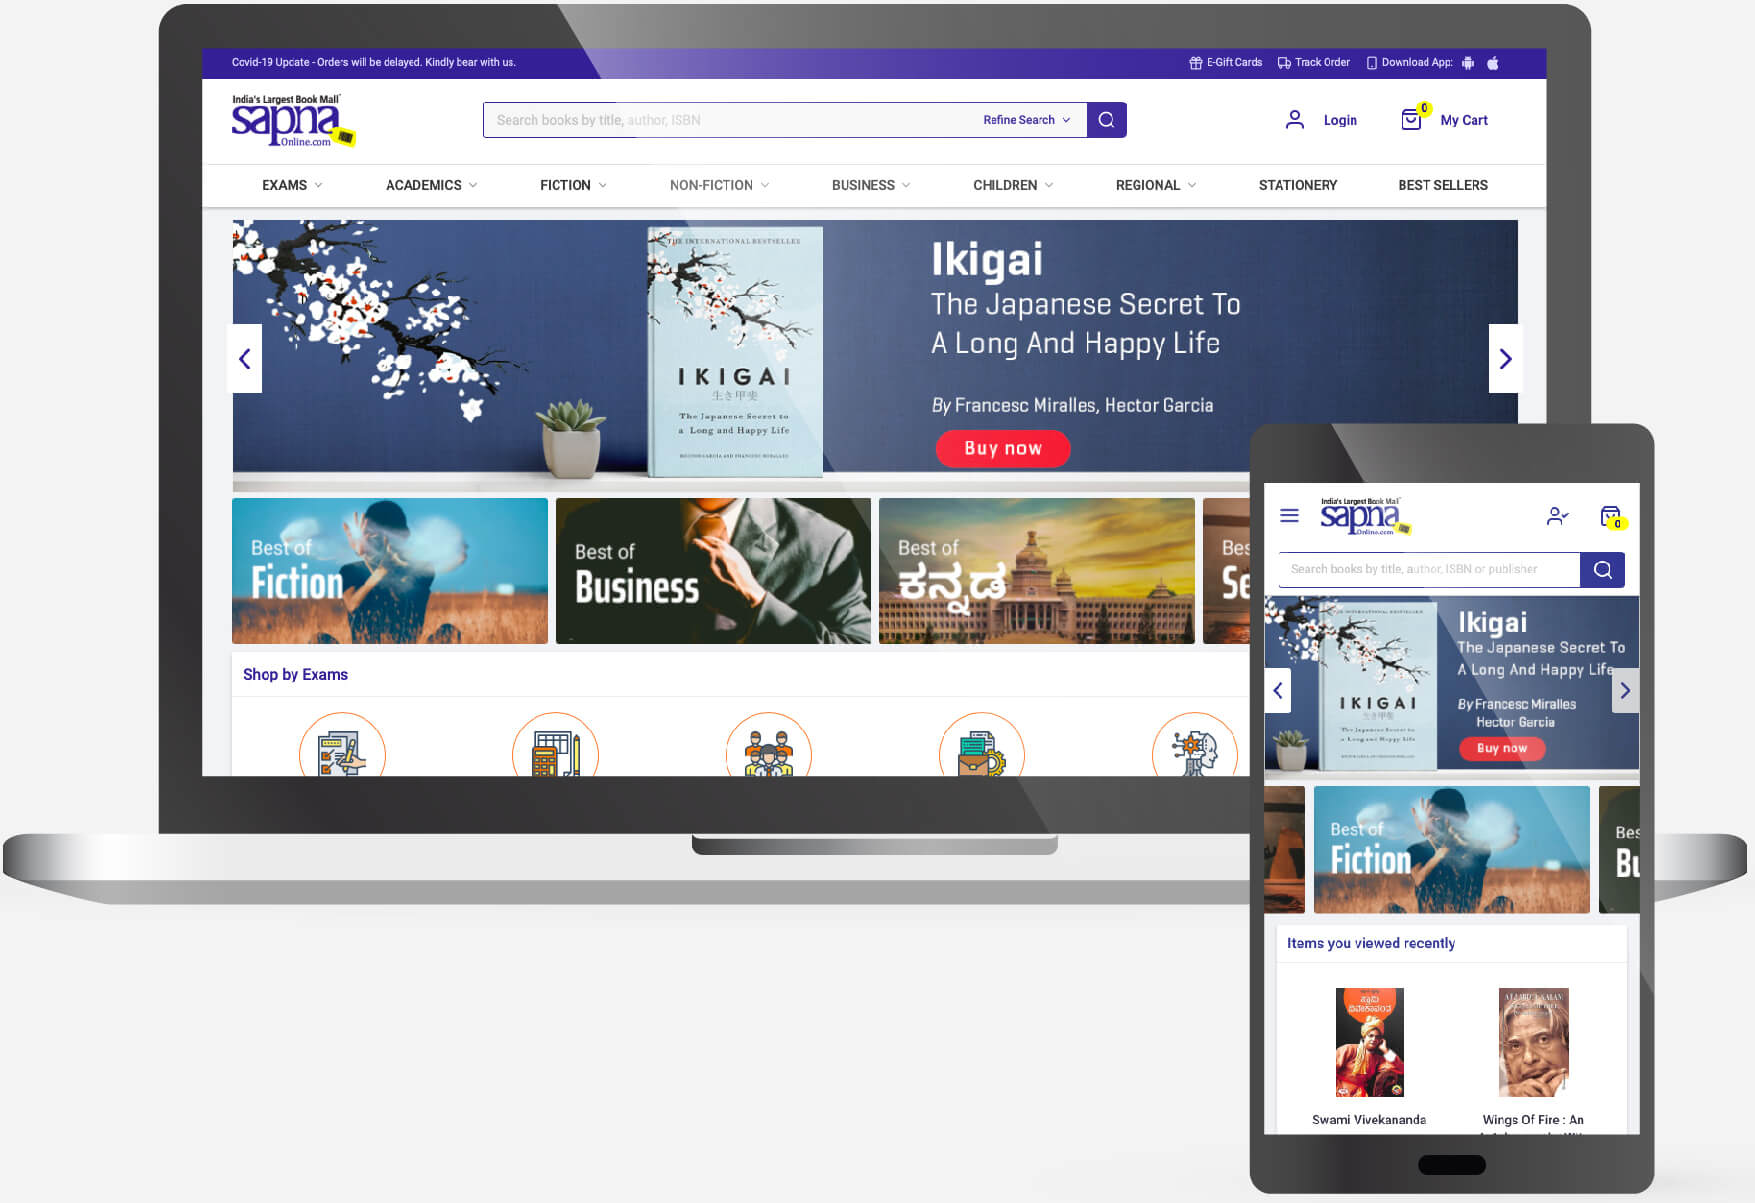Click the Shop by Exams heading
The image size is (1755, 1203).
[295, 675]
